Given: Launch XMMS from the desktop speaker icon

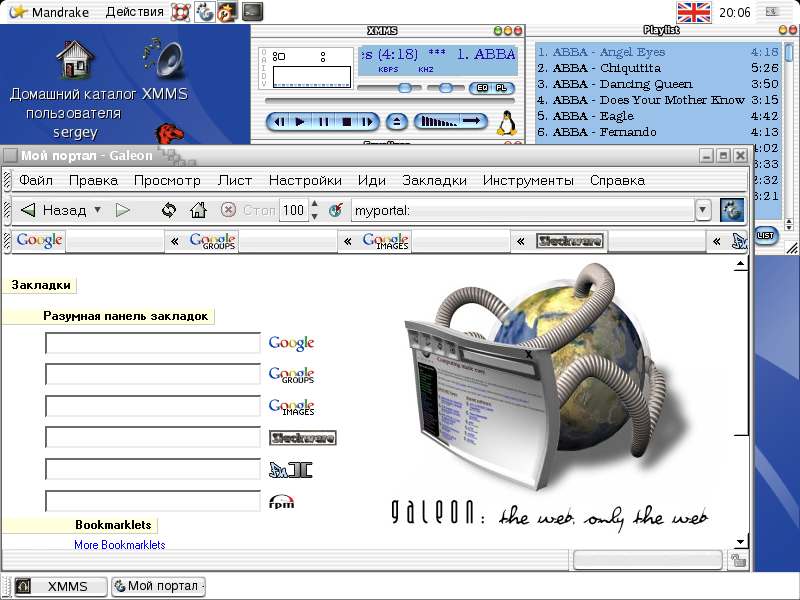Looking at the screenshot, I should (164, 59).
